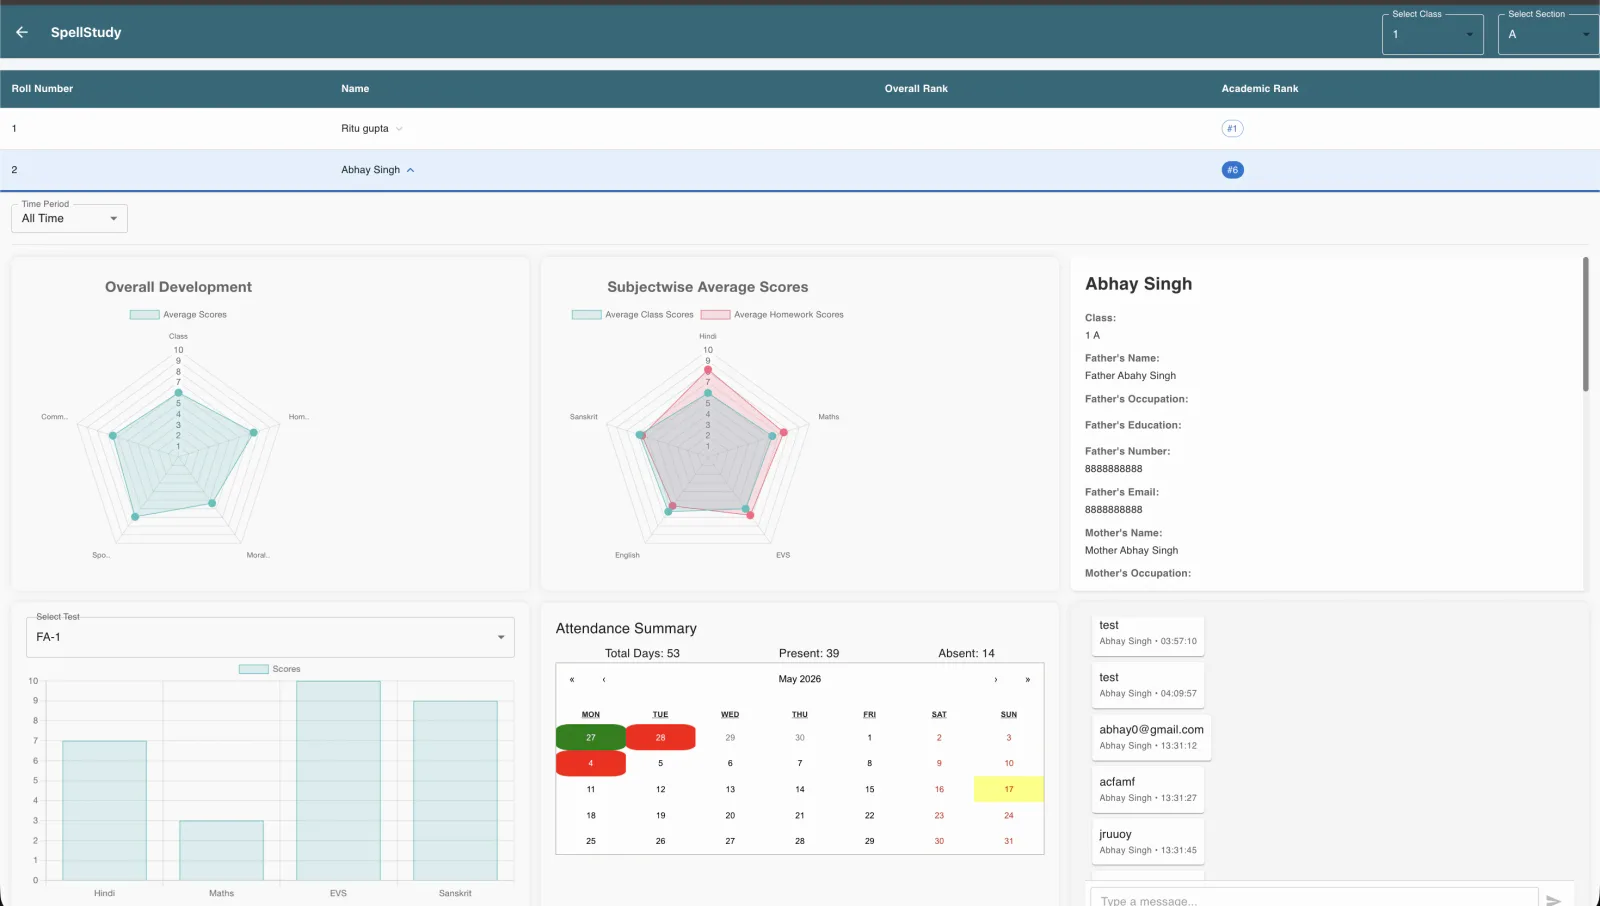Send the message with the paper-plane icon
This screenshot has height=906, width=1600.
pos(1553,900)
